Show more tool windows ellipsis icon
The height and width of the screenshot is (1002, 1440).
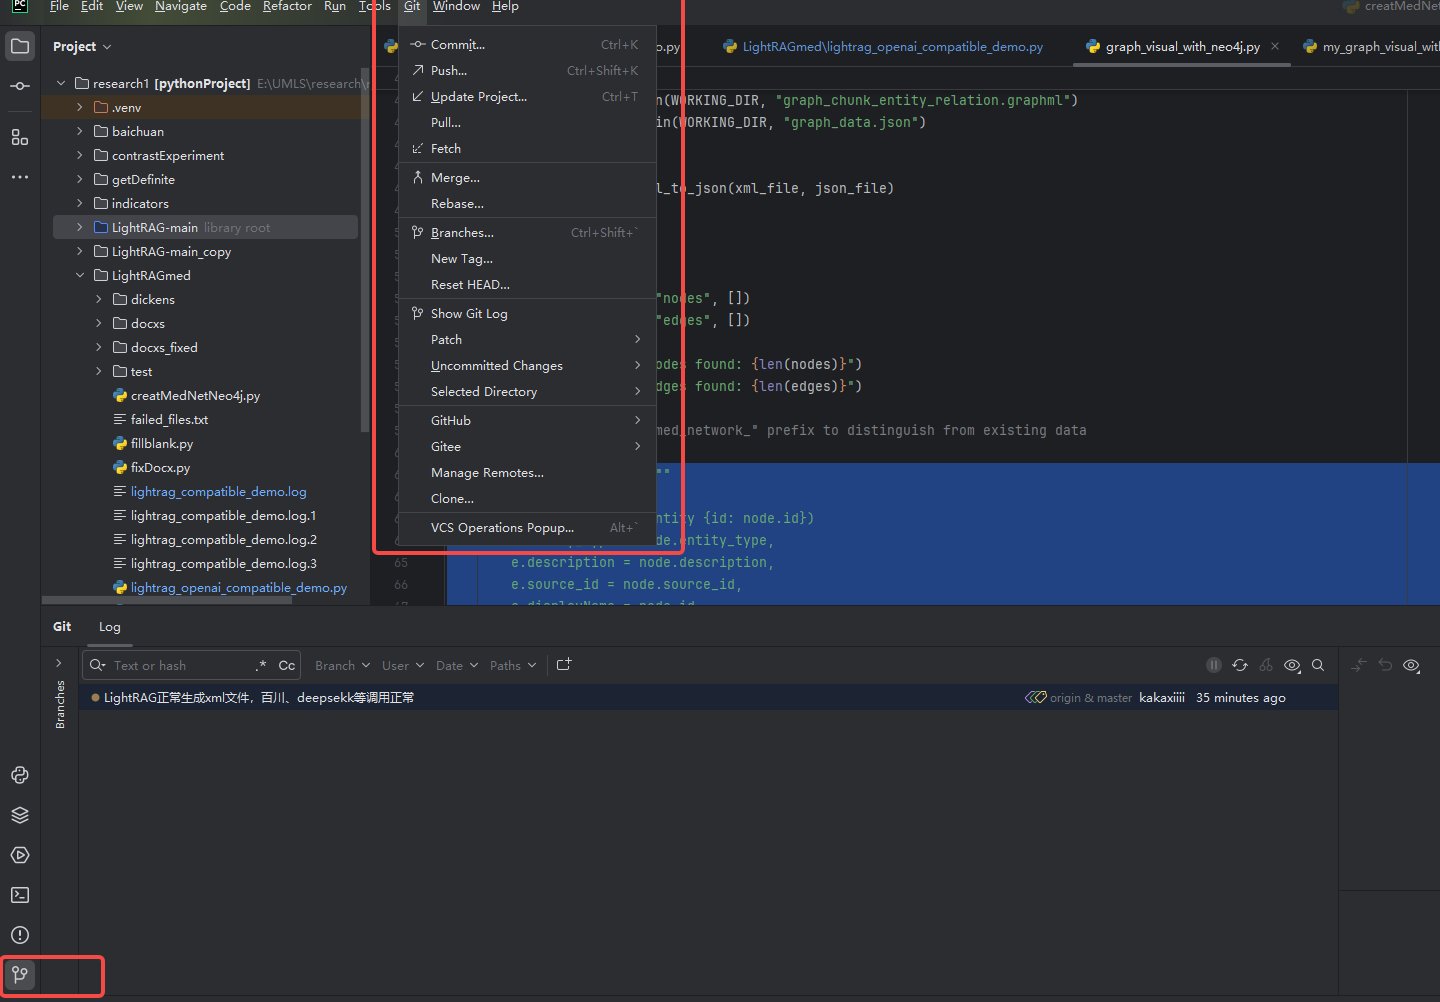pyautogui.click(x=20, y=177)
